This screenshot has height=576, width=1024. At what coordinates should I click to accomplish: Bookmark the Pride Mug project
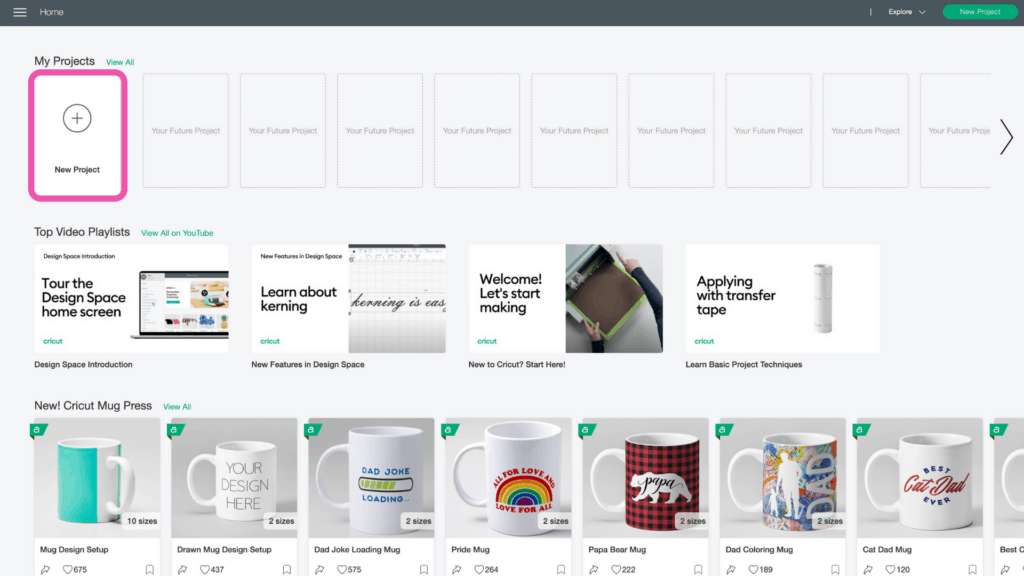point(561,569)
